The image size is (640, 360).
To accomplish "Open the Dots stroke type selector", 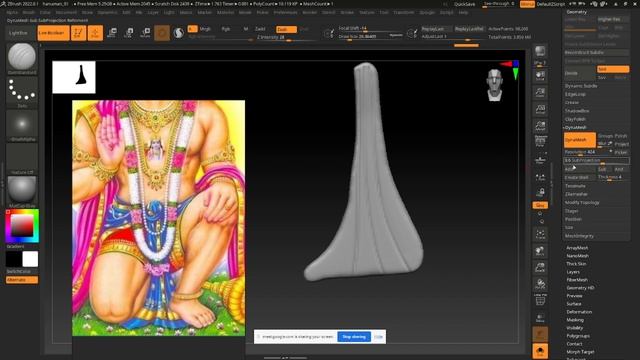I will click(x=22, y=91).
